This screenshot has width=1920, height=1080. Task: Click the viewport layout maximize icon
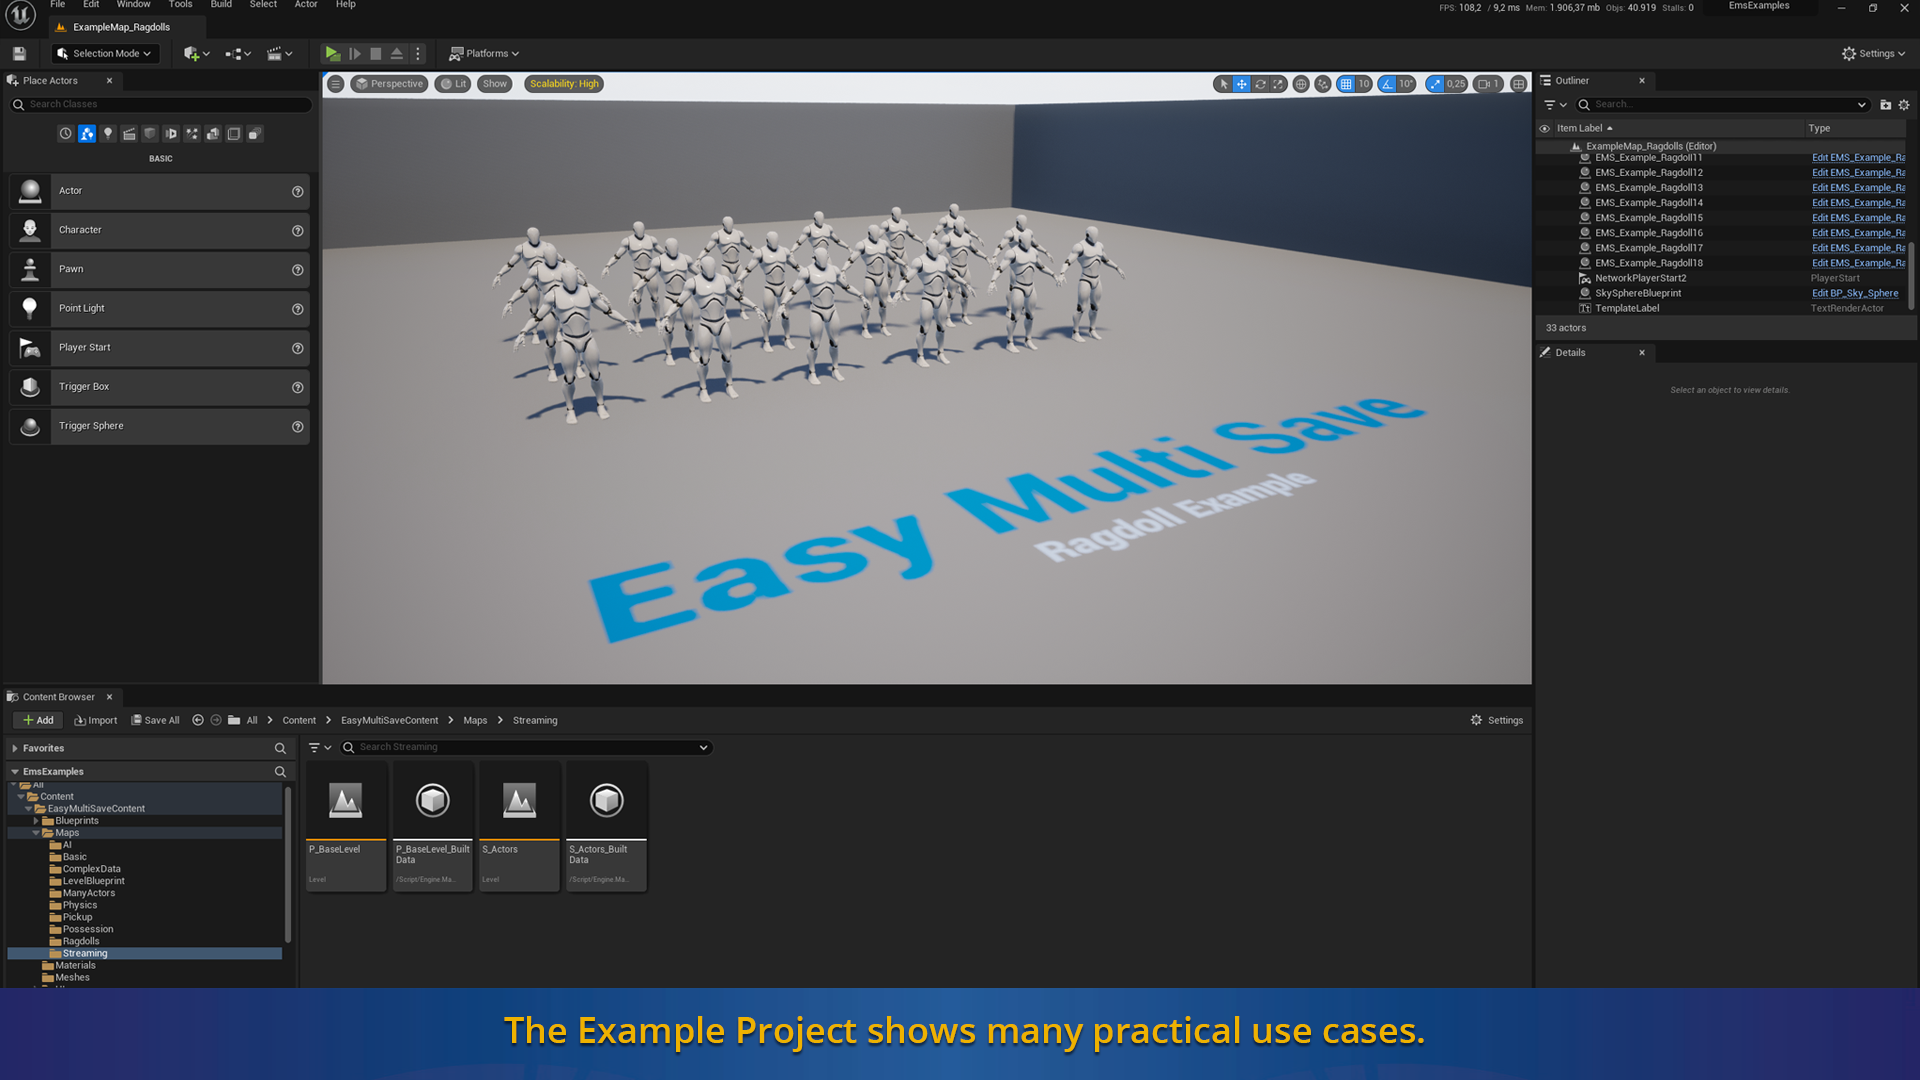pos(1518,84)
